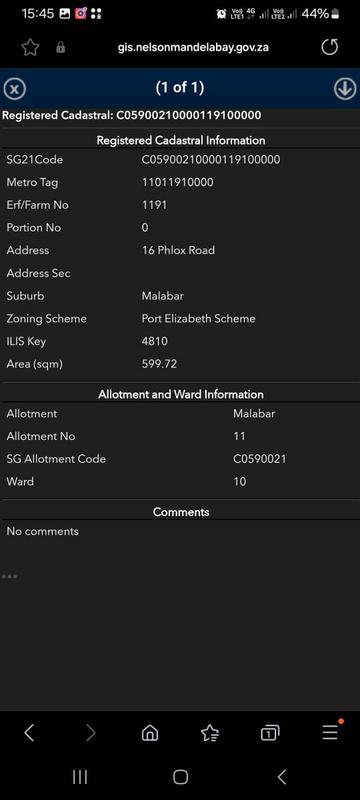Select the SG21Code value C05900210000119100000

click(x=211, y=160)
